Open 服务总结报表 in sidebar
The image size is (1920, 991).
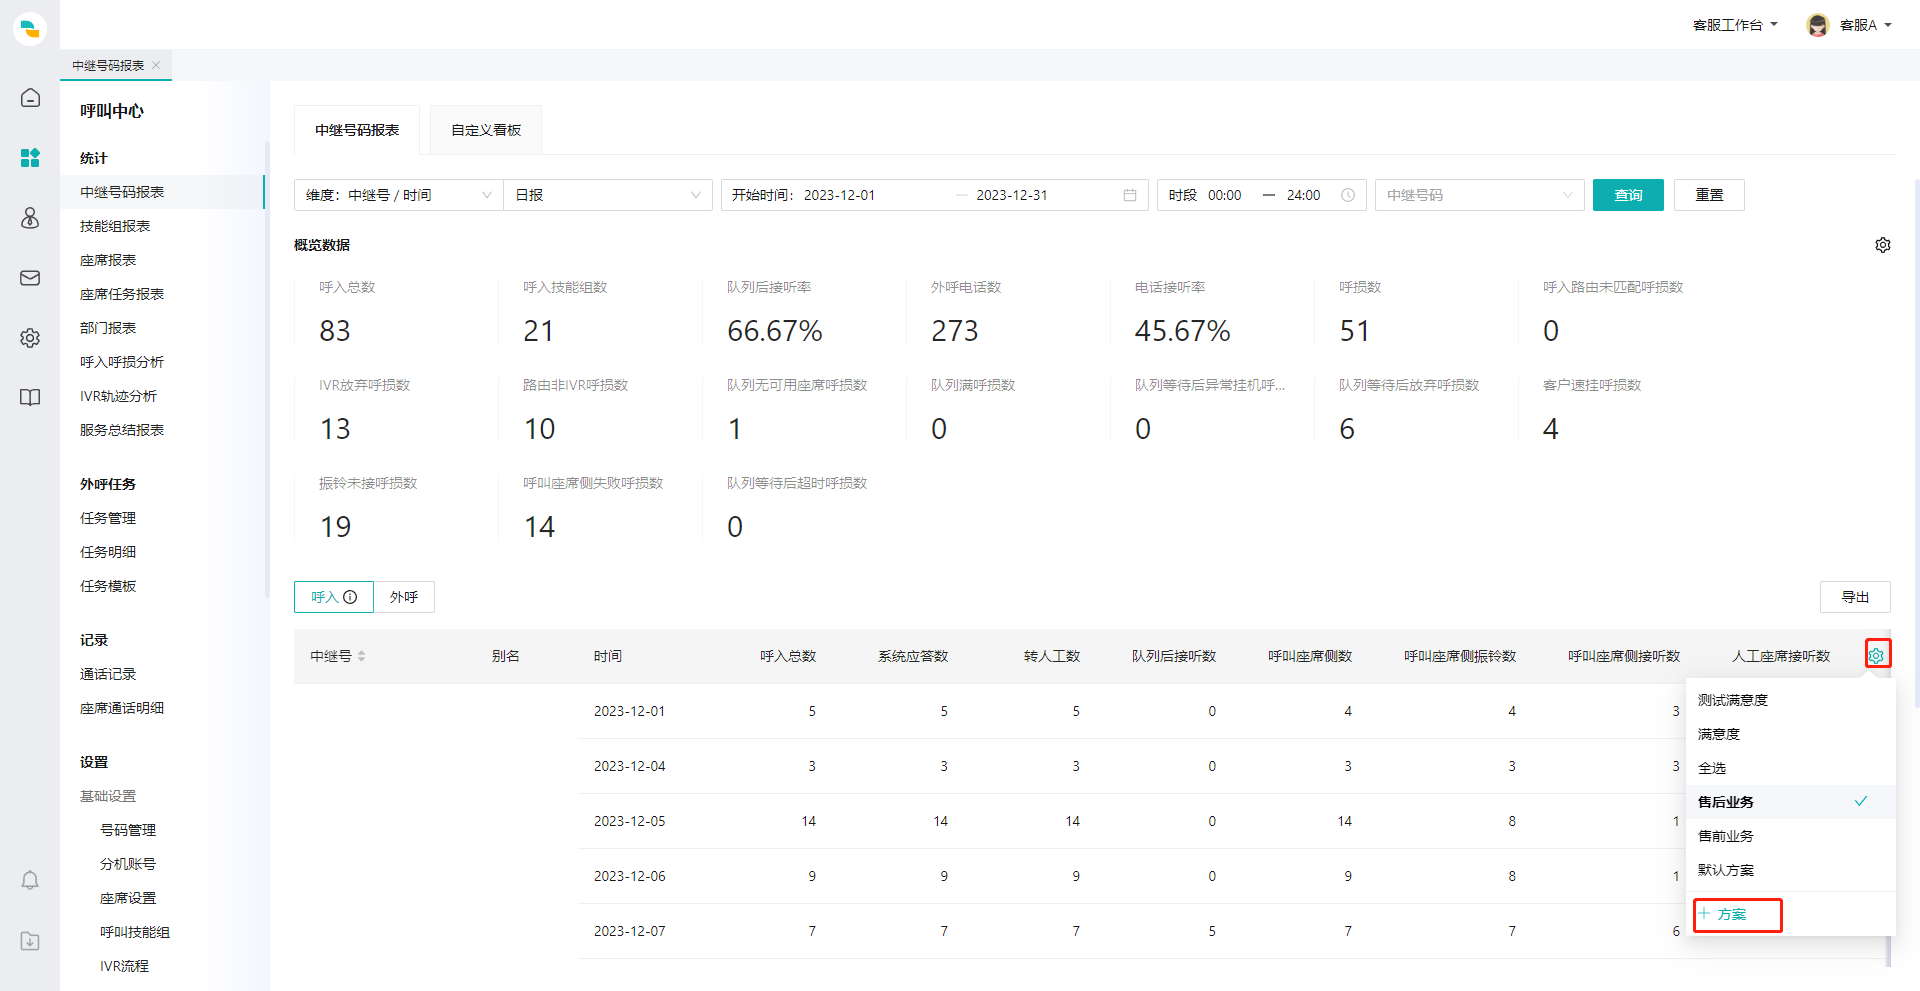coord(122,430)
